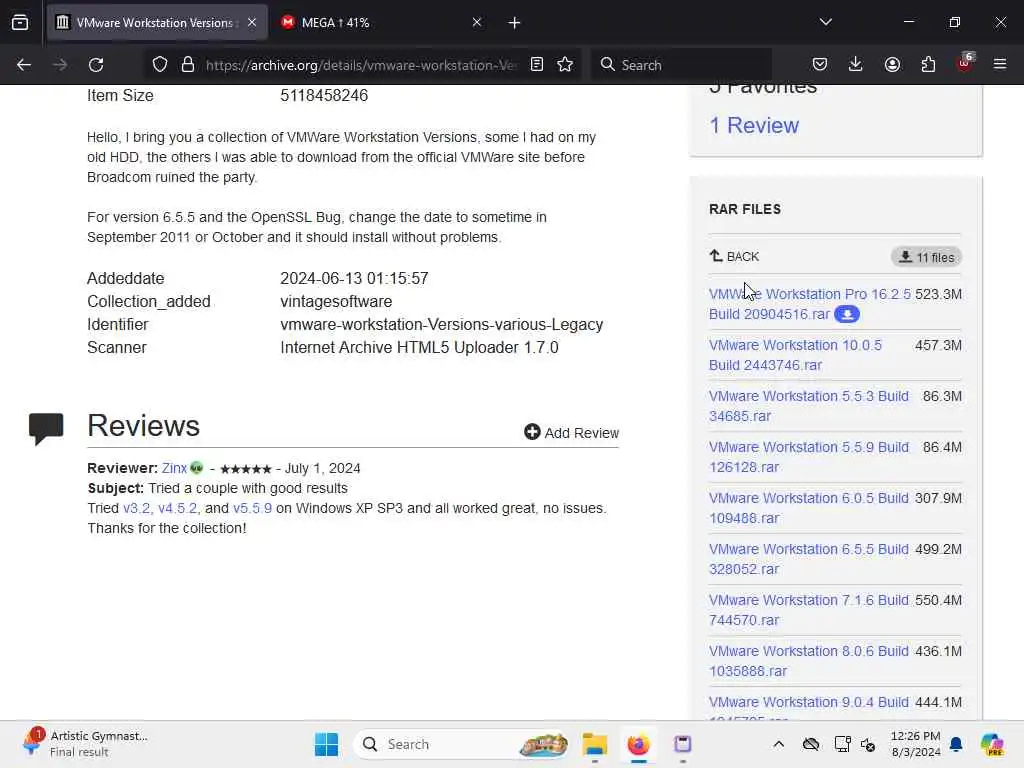Open the v3.2 link in review
Screen dimensions: 1024x768
pos(137,508)
